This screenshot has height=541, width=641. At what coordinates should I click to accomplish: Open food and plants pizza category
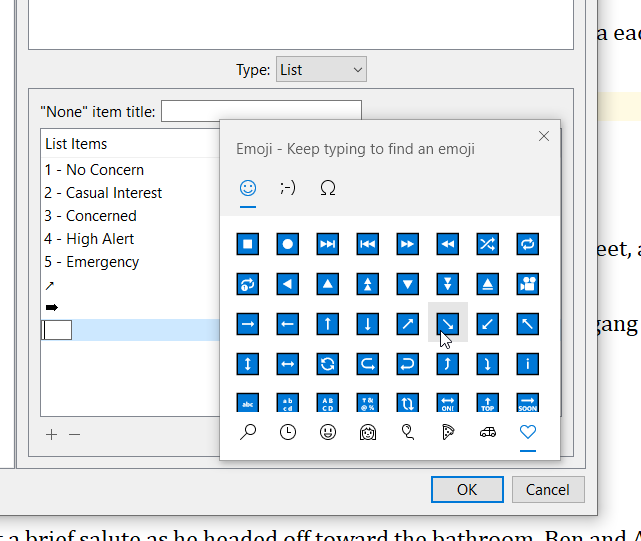(448, 432)
